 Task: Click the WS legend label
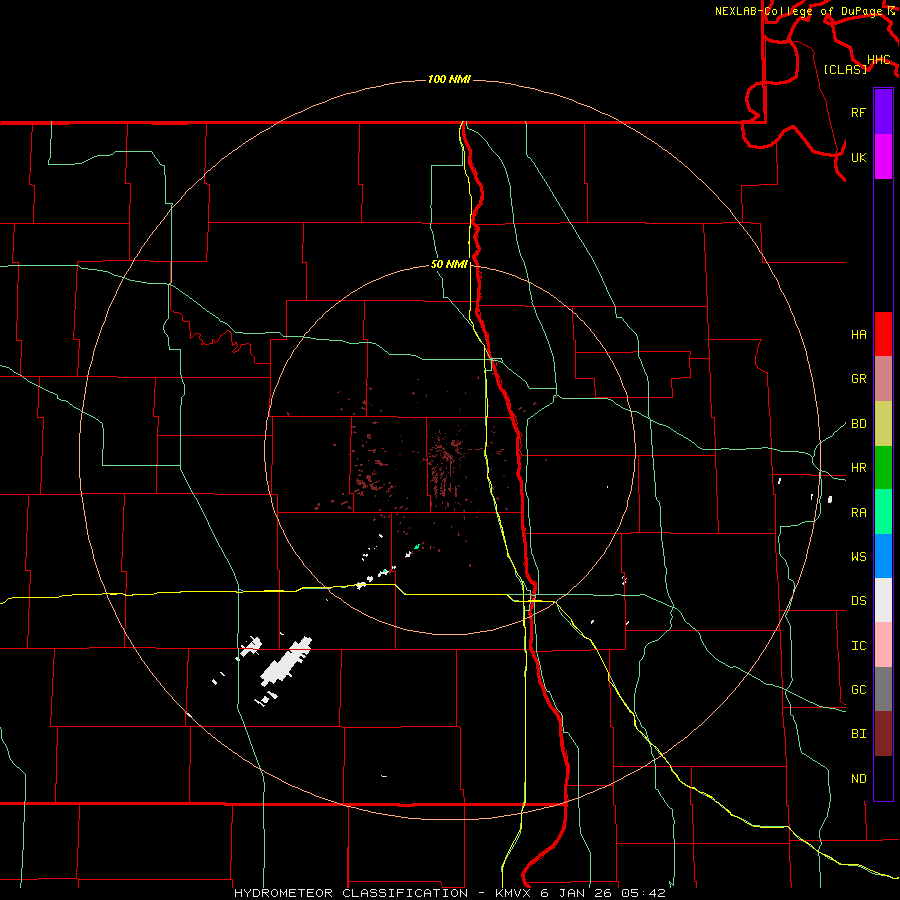coord(858,556)
